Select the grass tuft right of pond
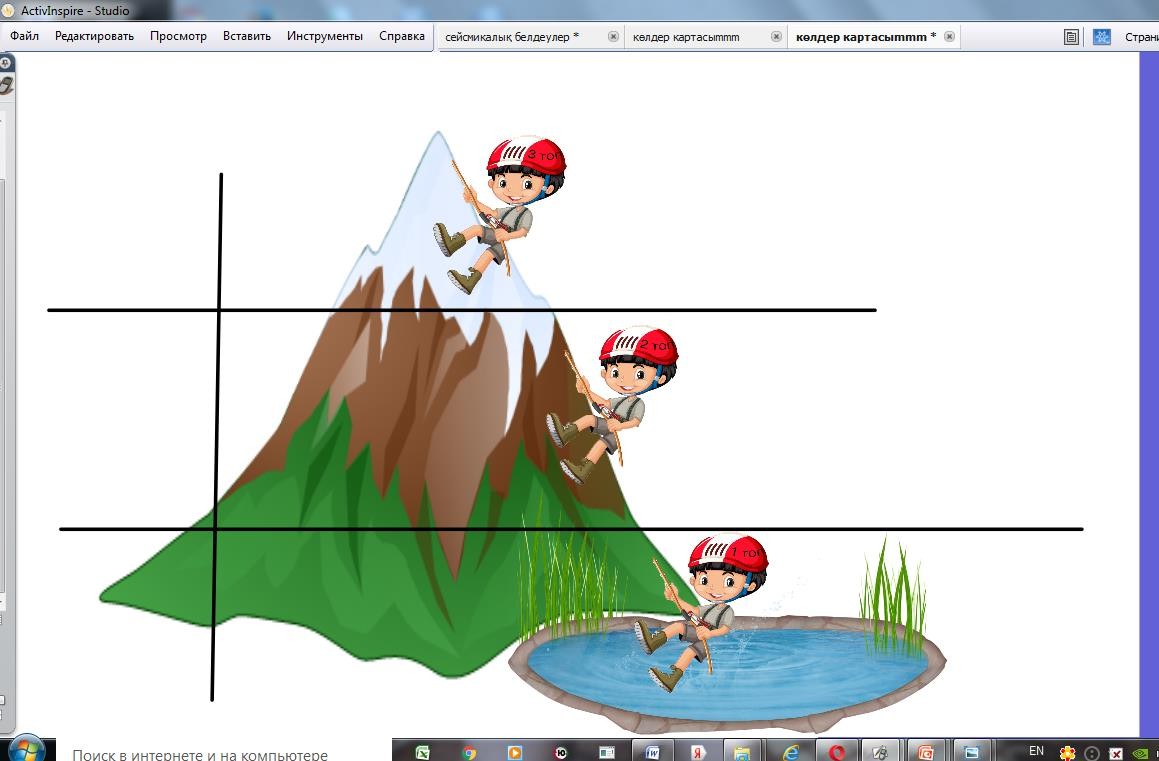 pyautogui.click(x=893, y=598)
